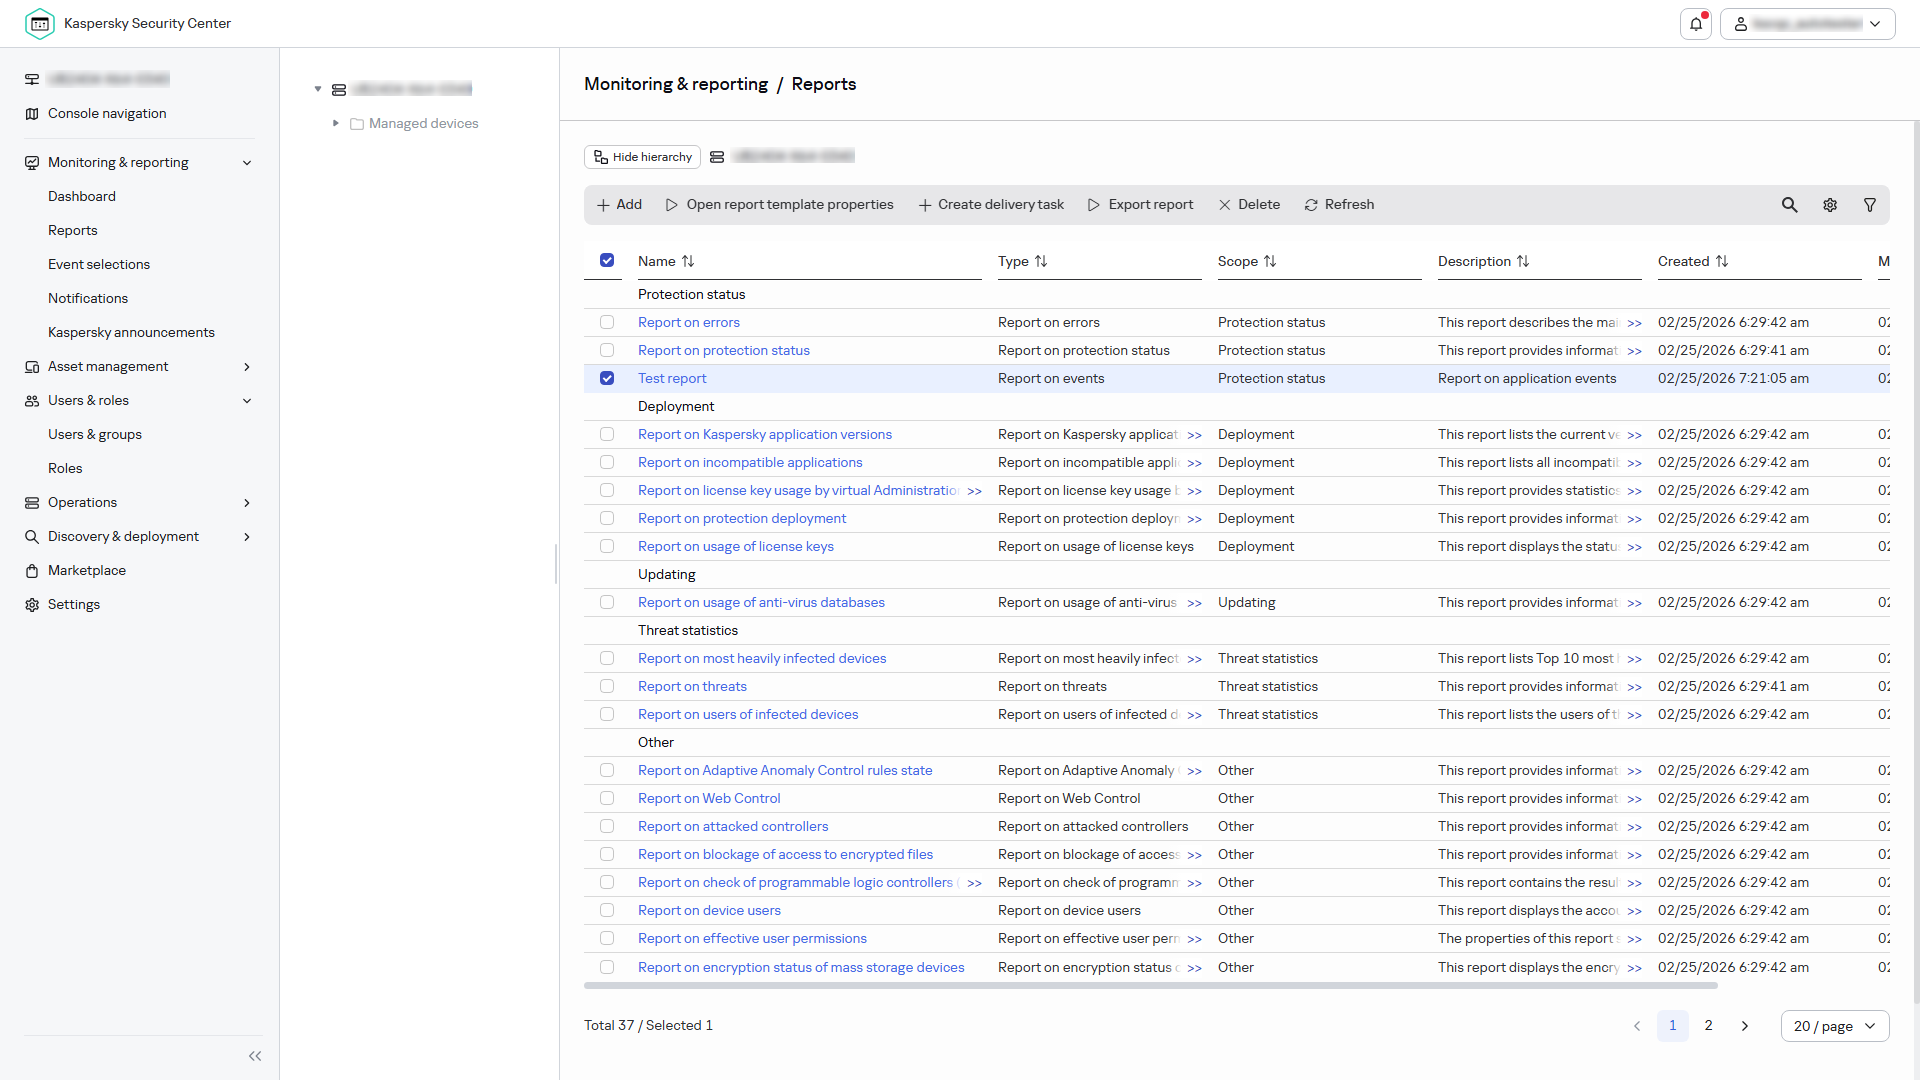Open the filter funnel icon
The image size is (1920, 1080).
[1870, 205]
